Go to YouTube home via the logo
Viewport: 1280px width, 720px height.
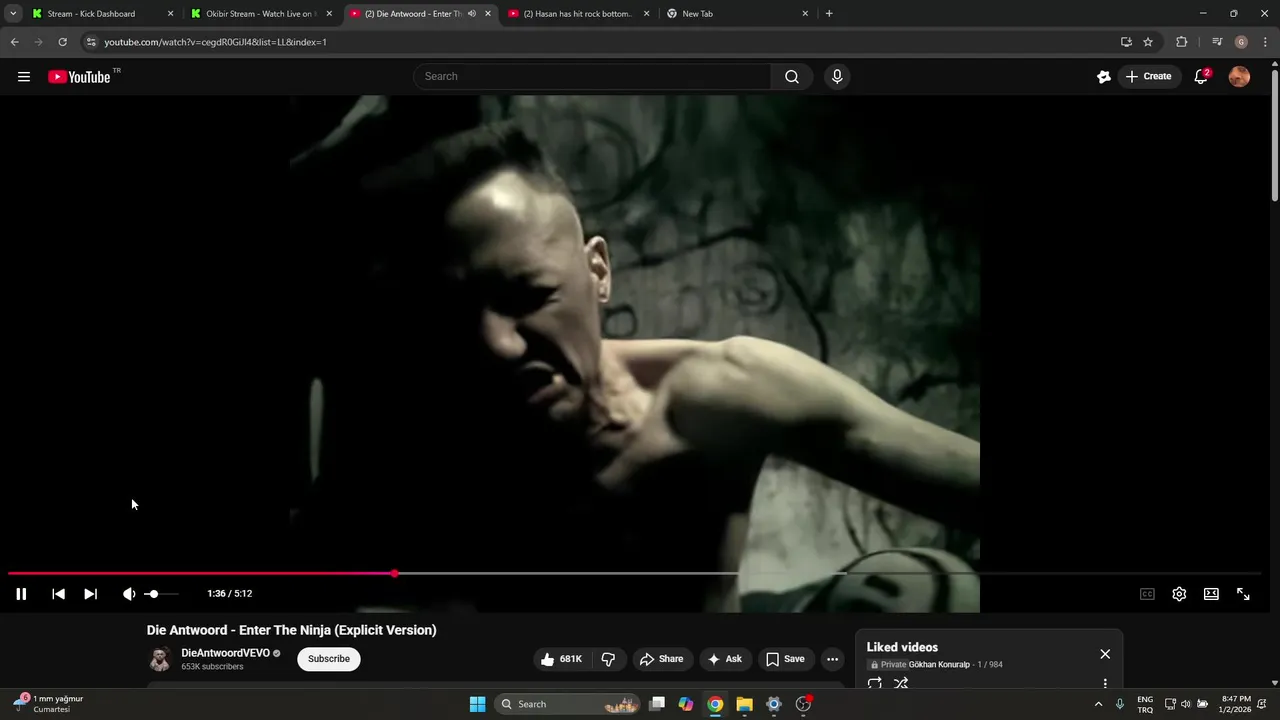(79, 77)
